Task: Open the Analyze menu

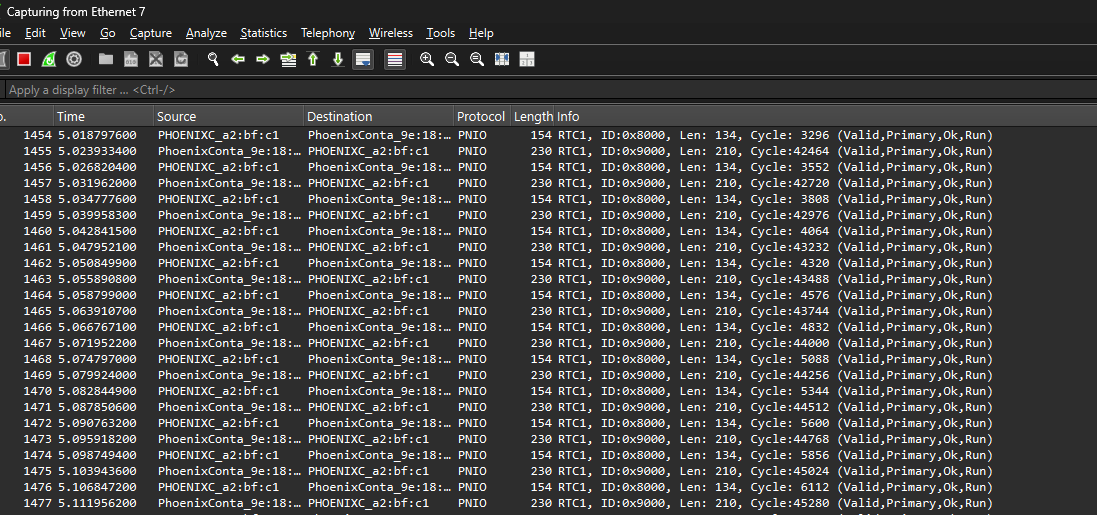Action: tap(206, 33)
